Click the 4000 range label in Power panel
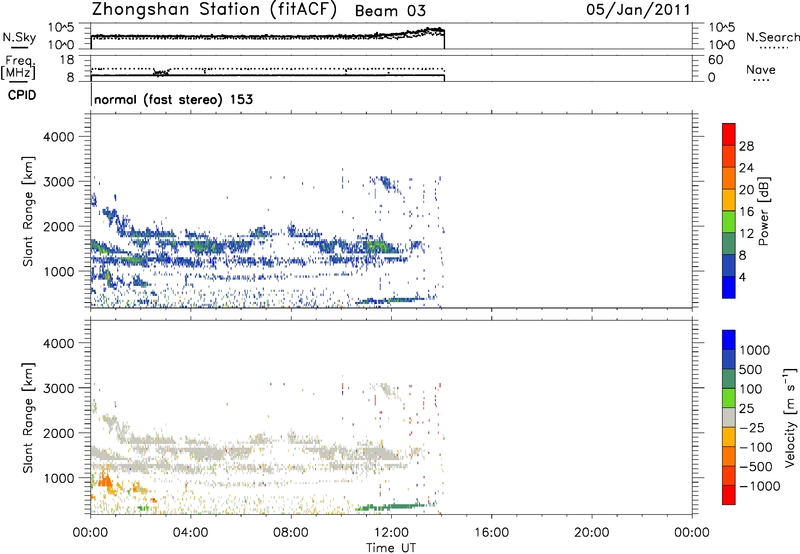 58,137
